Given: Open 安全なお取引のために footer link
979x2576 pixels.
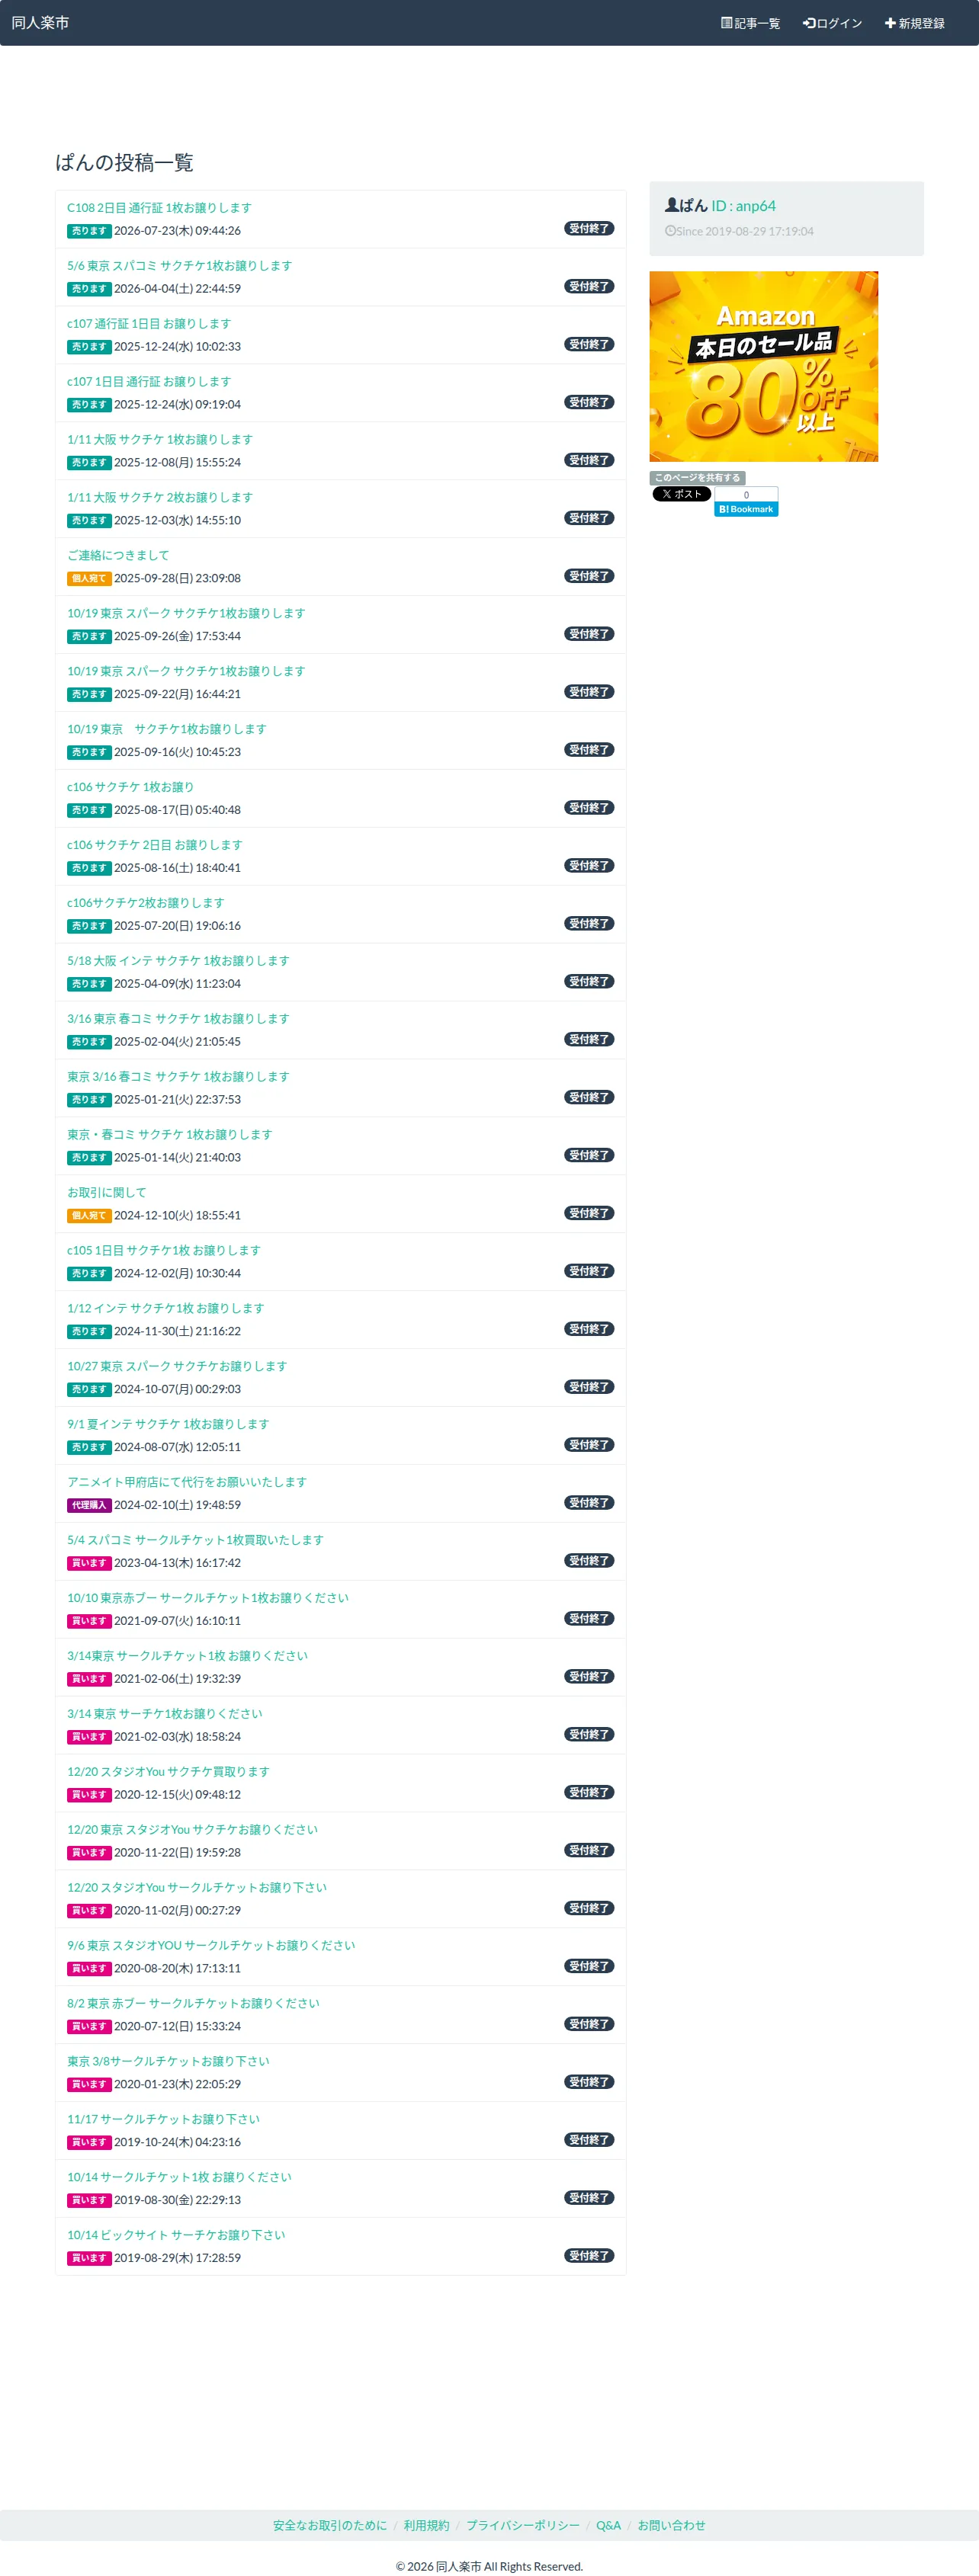Looking at the screenshot, I should click(x=330, y=2525).
